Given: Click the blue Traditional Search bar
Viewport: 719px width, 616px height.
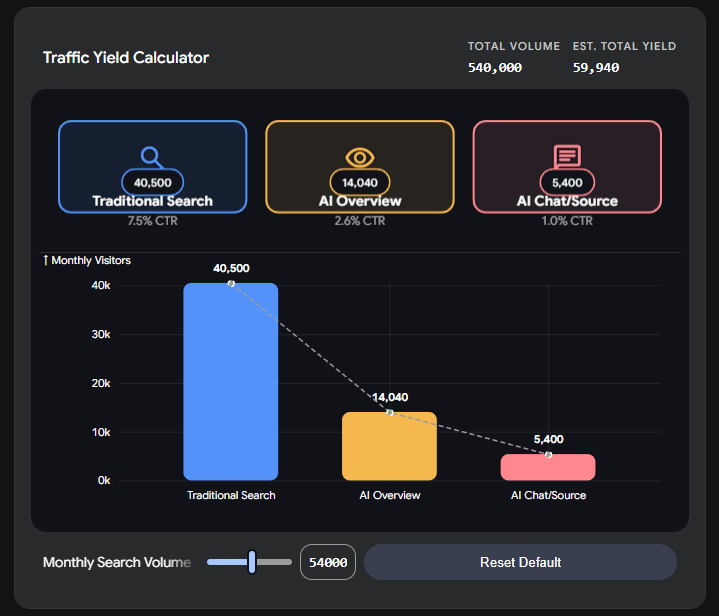Looking at the screenshot, I should [231, 390].
